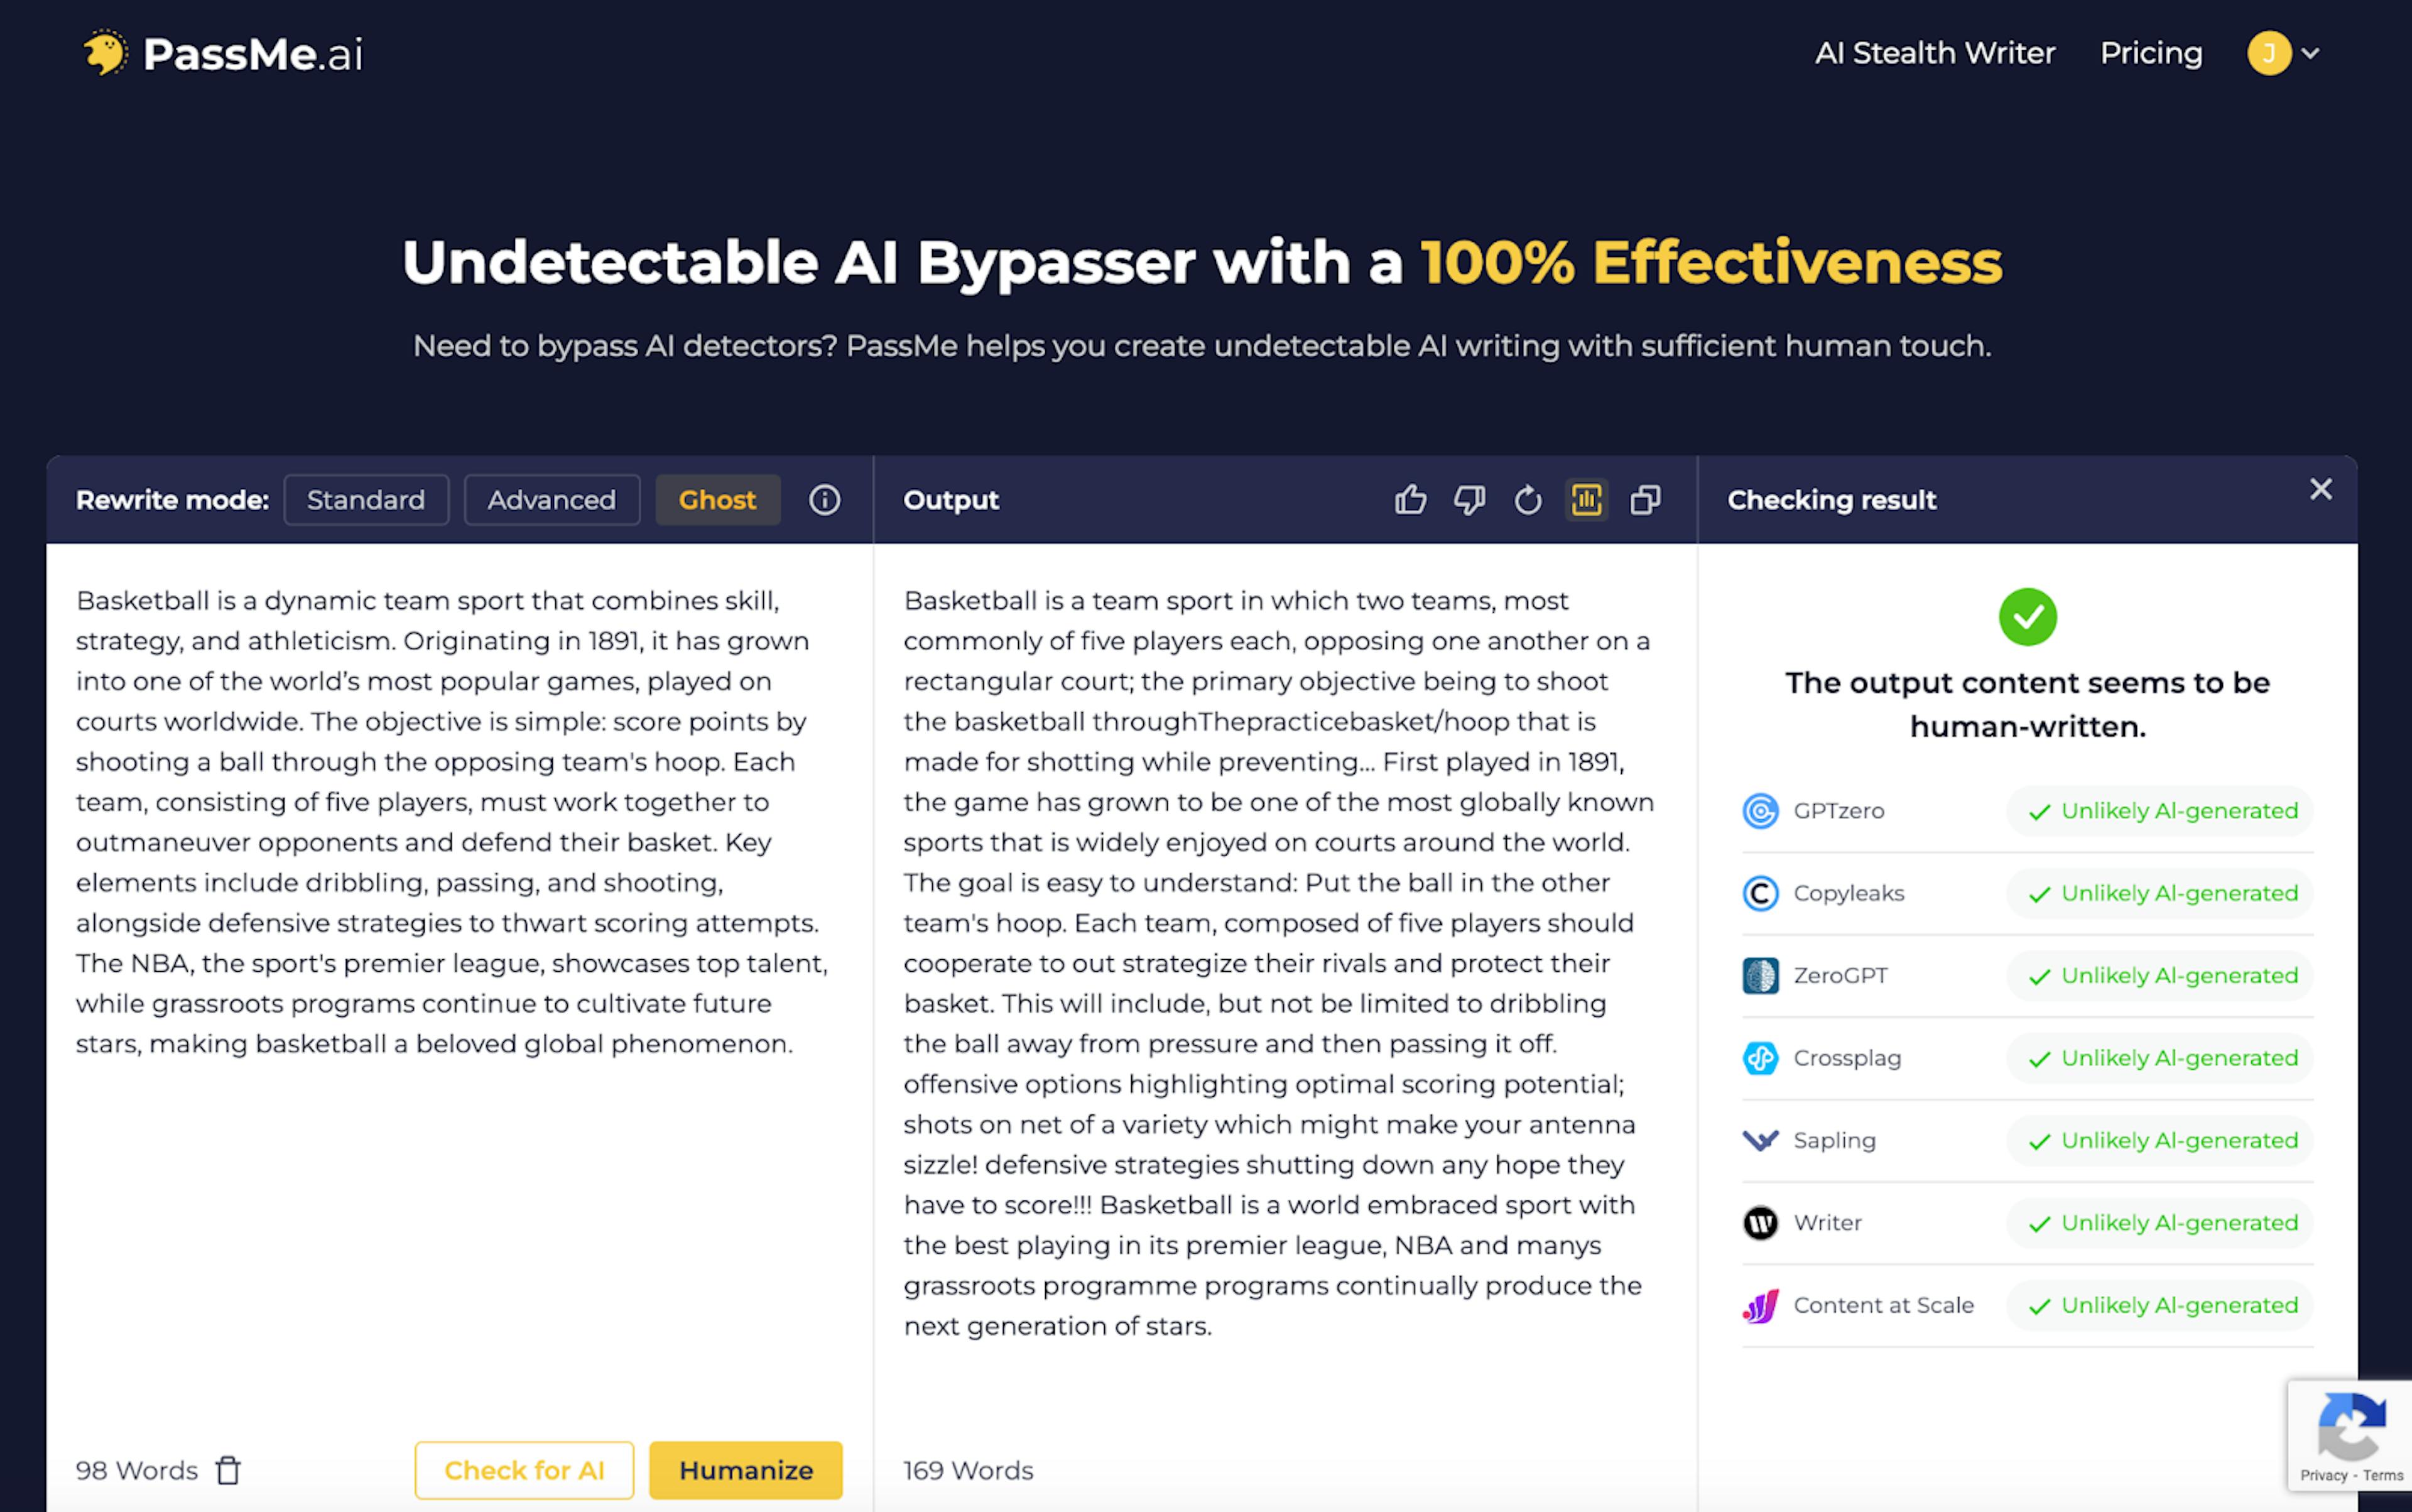This screenshot has width=2412, height=1512.
Task: Close the Checking result panel
Action: pos(2321,489)
